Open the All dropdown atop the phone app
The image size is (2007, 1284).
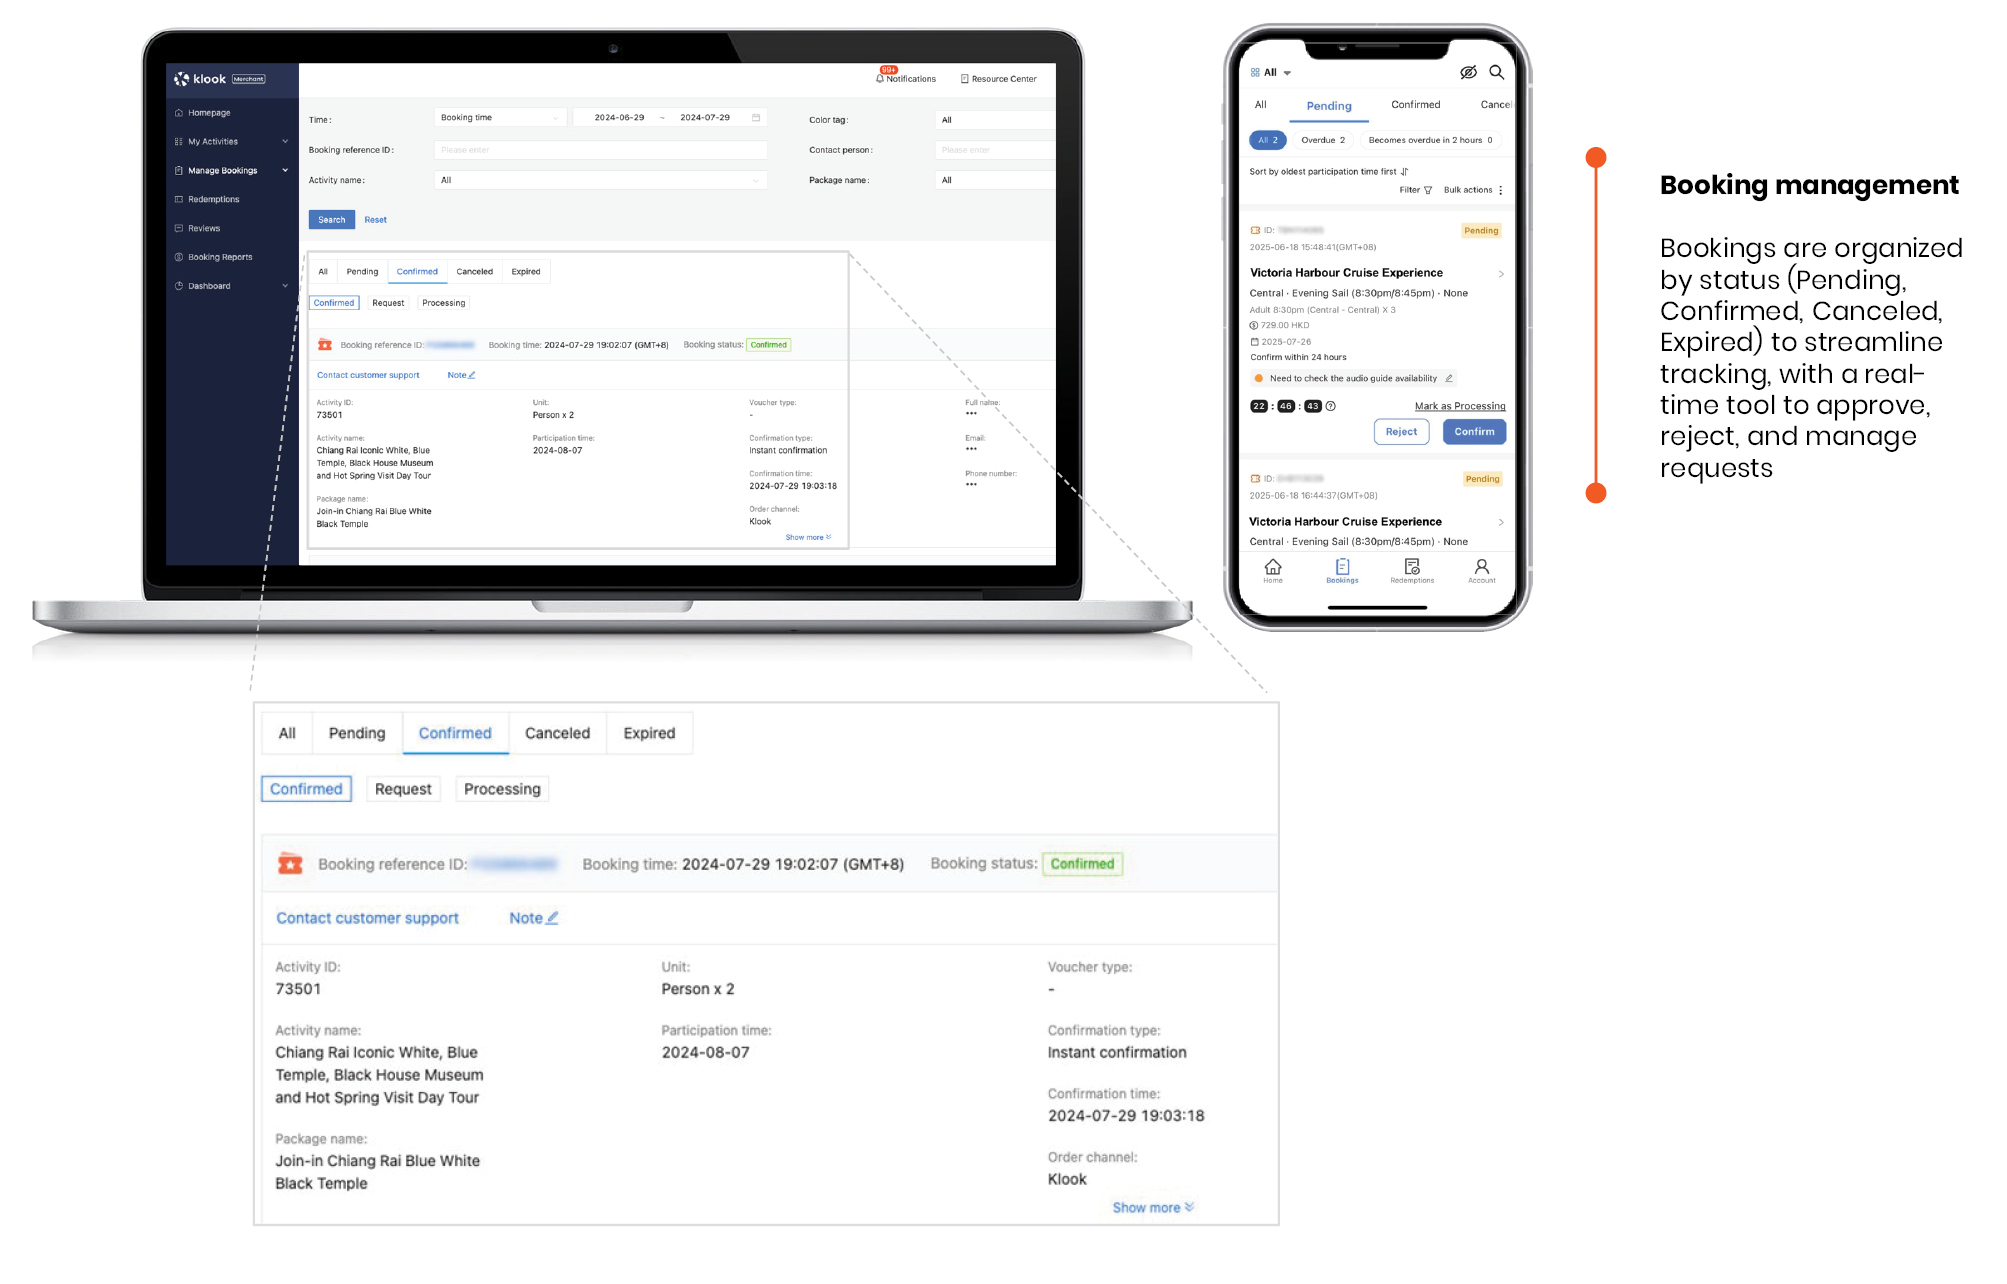(1271, 73)
